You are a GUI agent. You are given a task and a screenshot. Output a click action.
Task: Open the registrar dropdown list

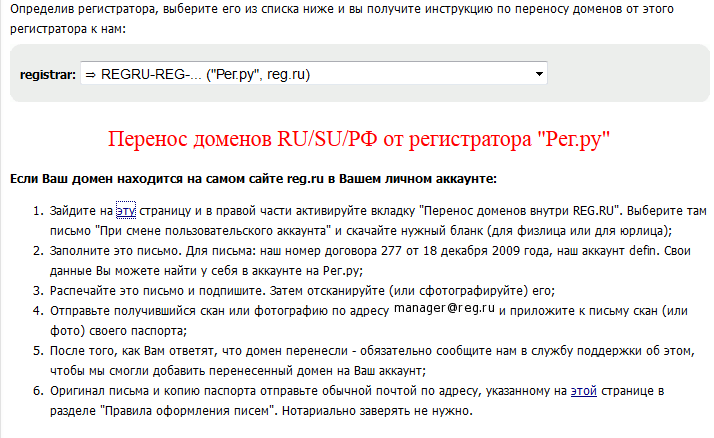314,74
